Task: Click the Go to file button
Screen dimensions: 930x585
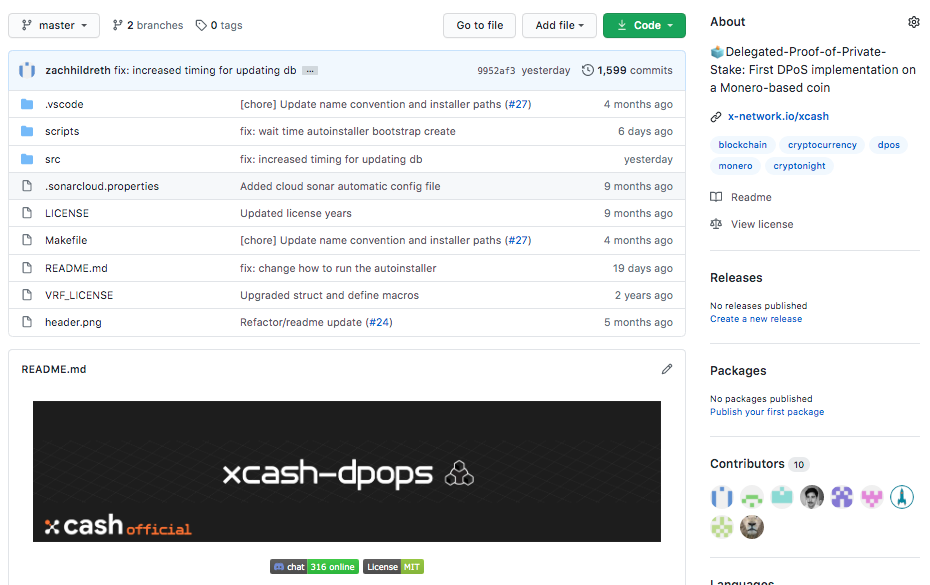Action: [x=479, y=26]
